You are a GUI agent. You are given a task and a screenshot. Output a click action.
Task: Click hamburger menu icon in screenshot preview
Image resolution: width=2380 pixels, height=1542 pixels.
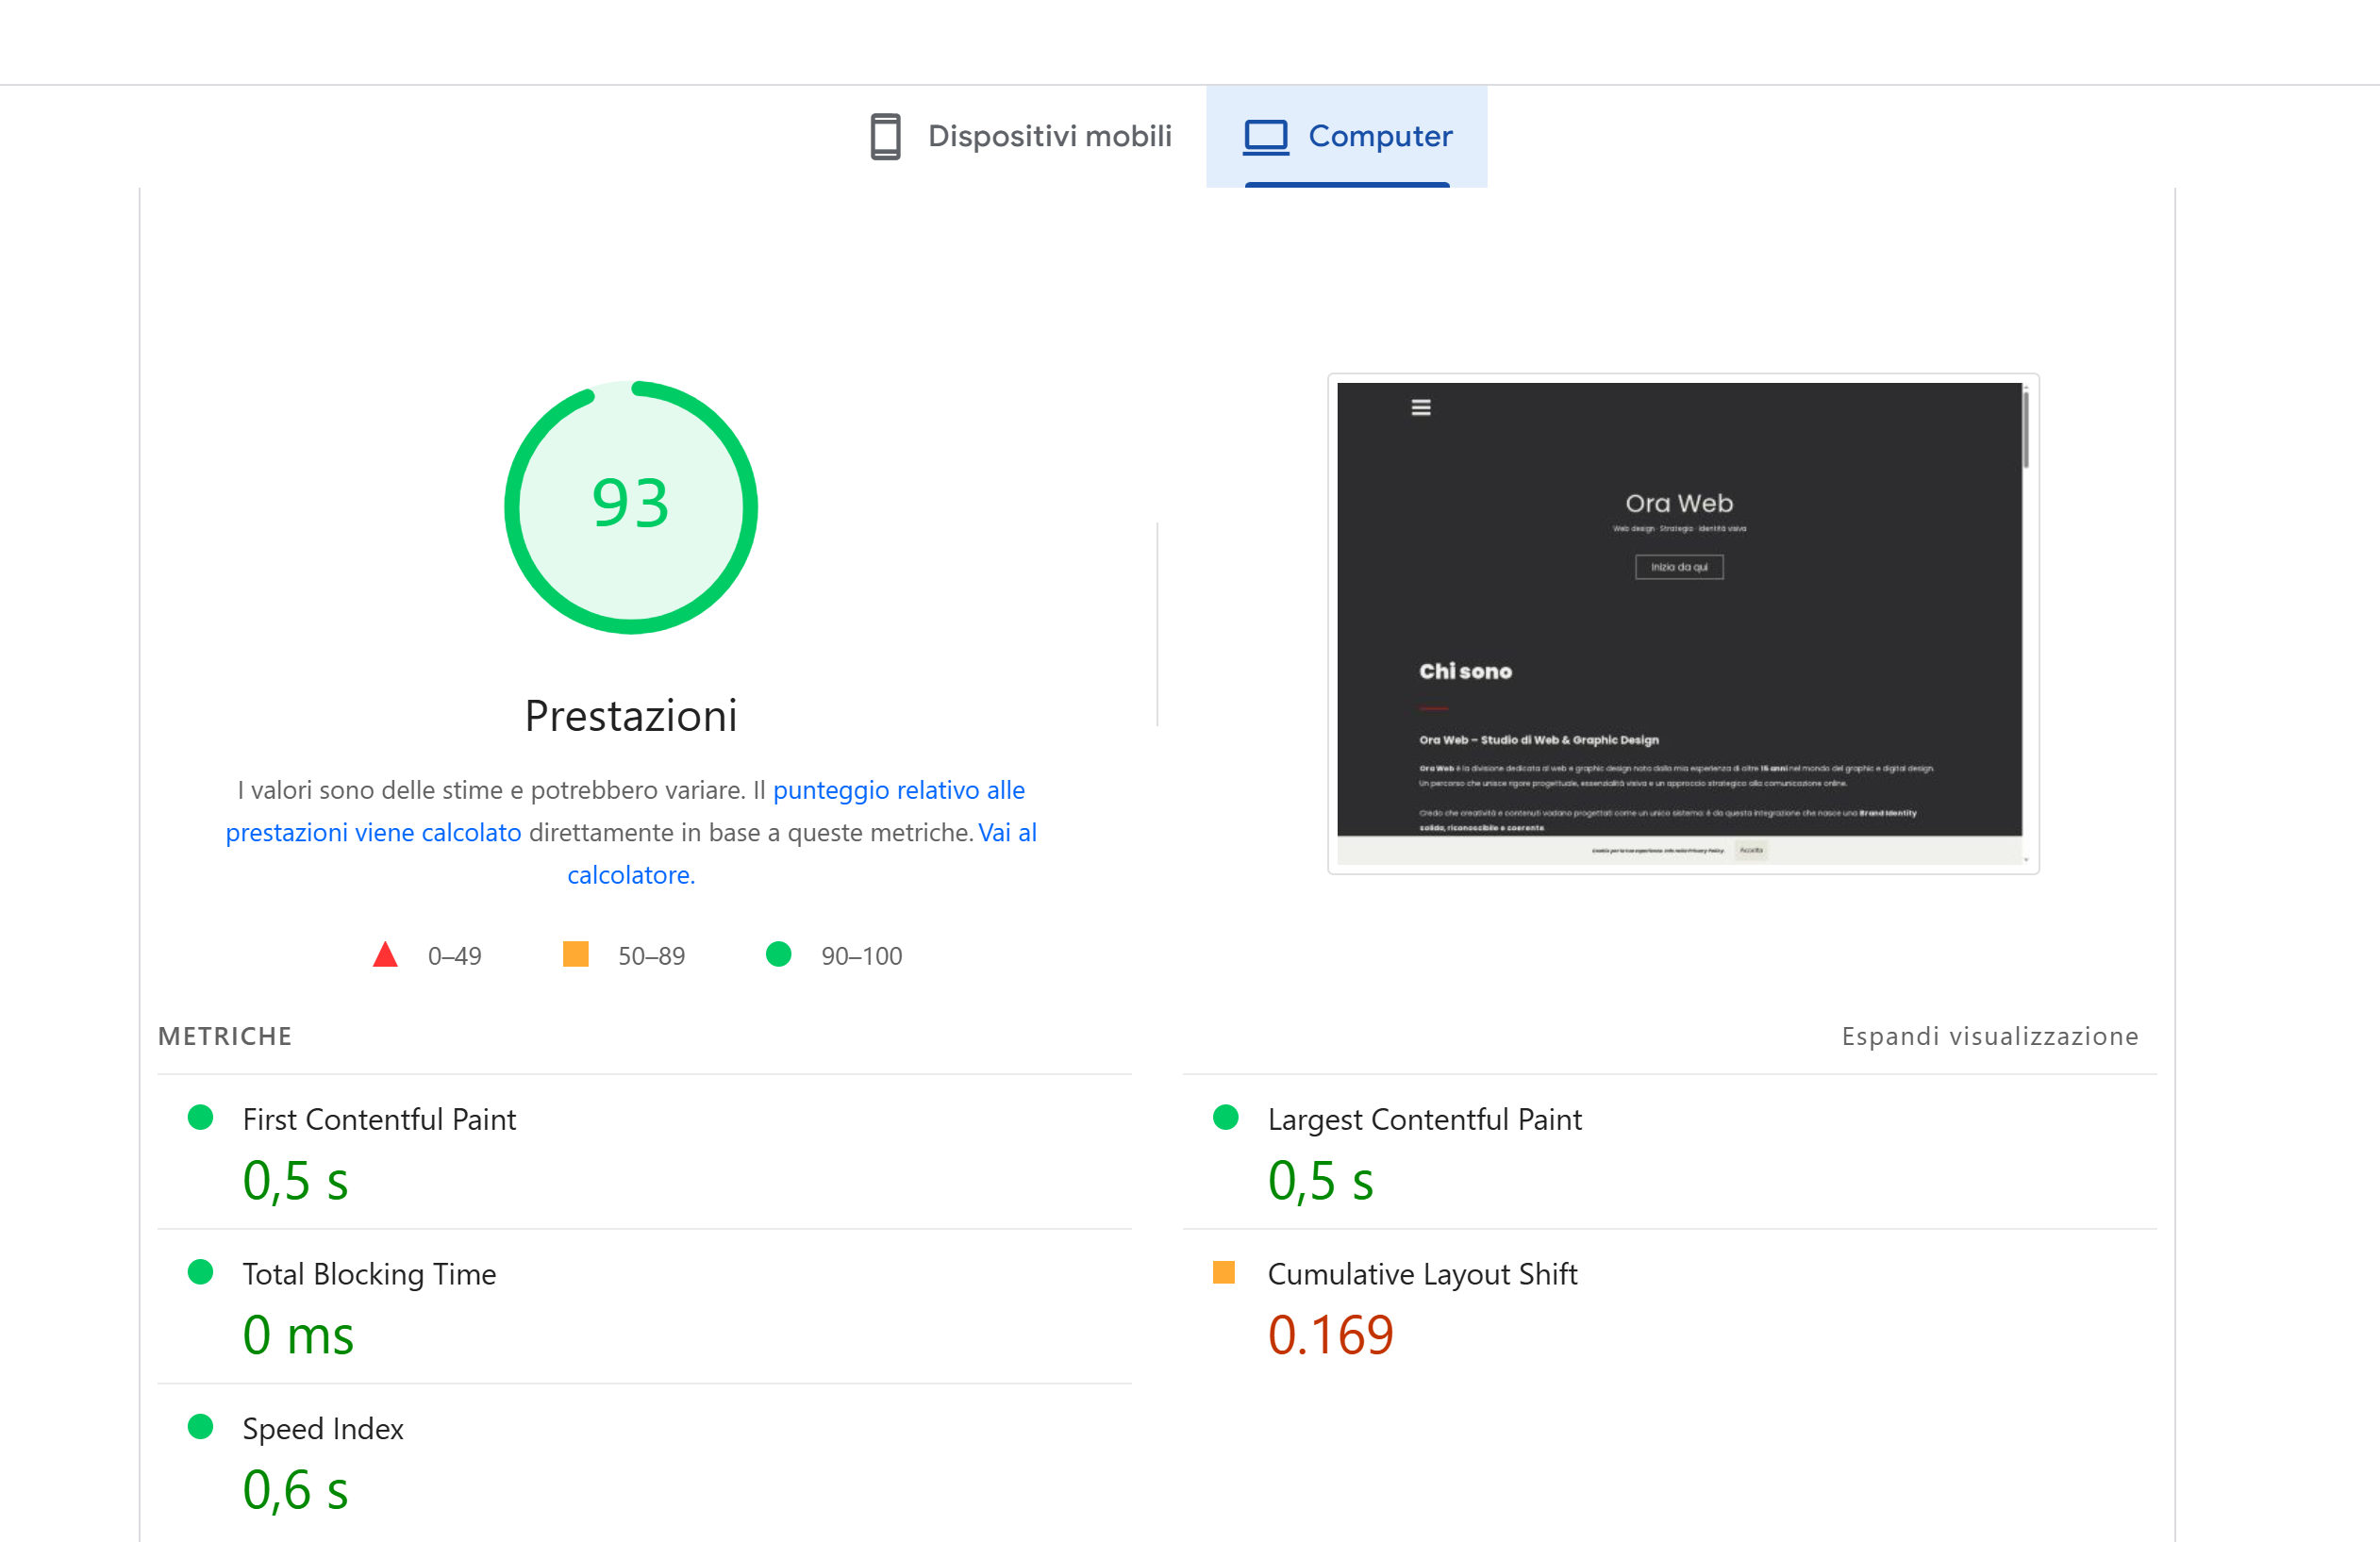pyautogui.click(x=1420, y=407)
